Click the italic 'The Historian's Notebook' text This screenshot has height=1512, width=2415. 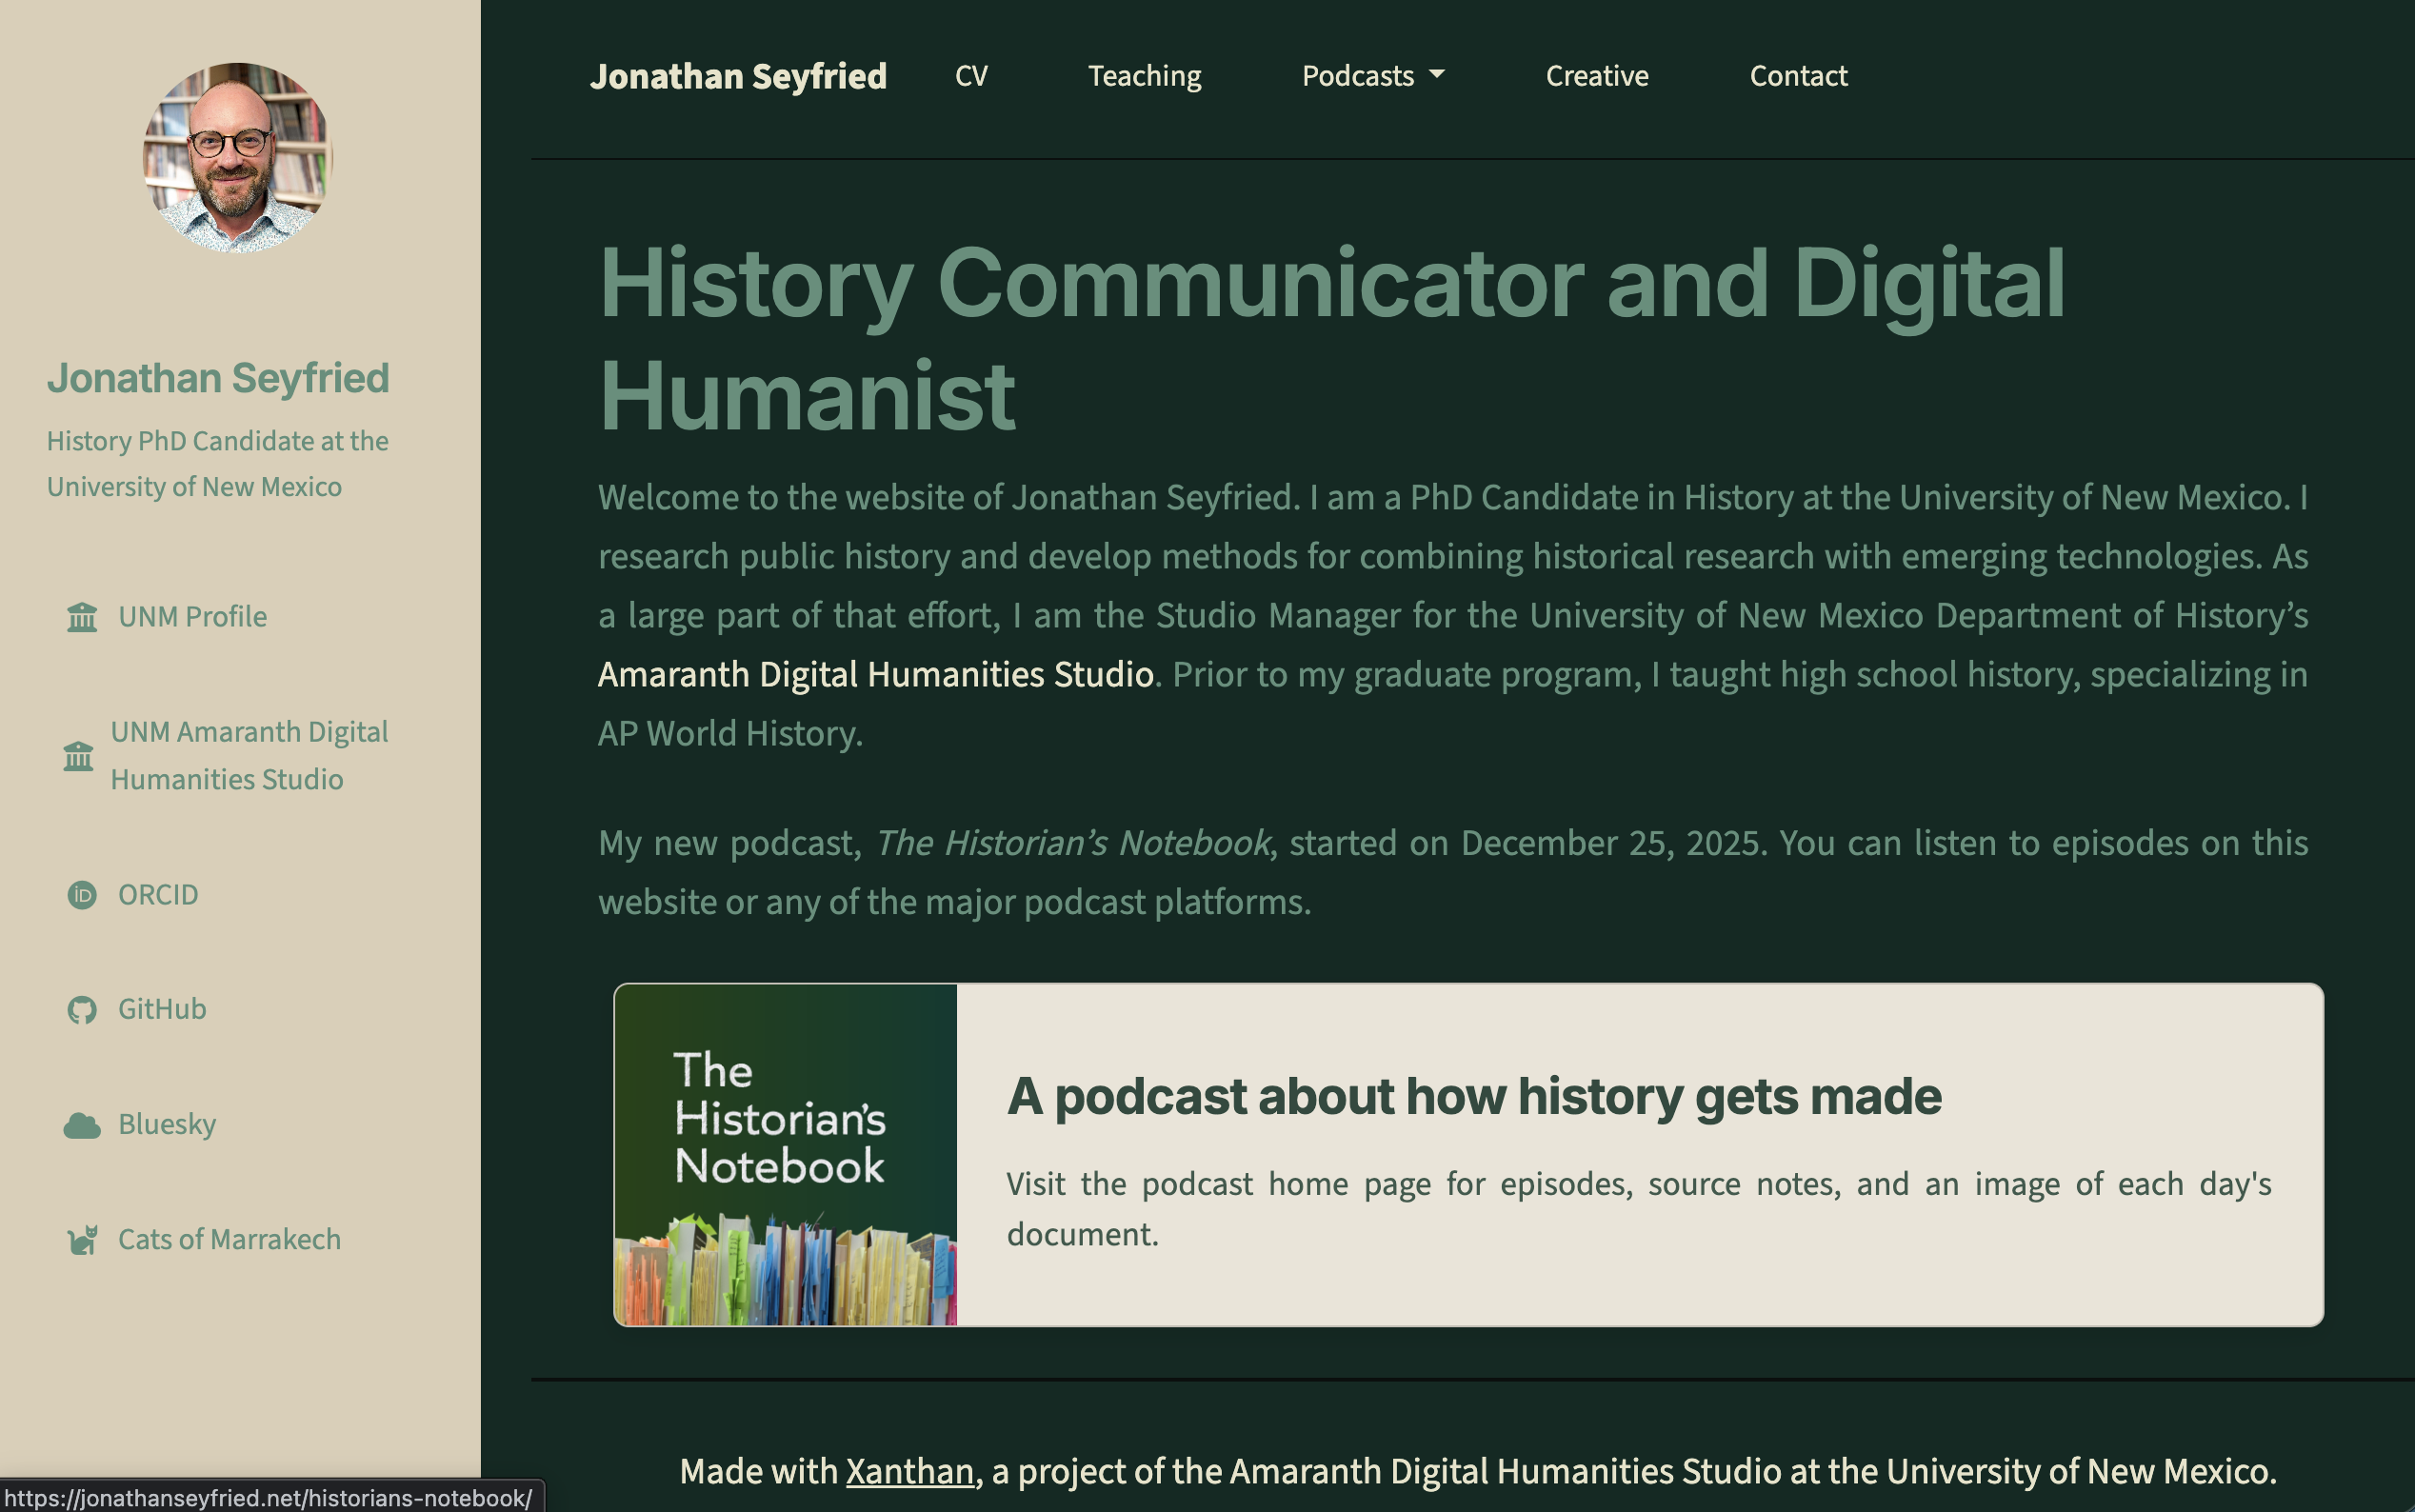coord(1073,843)
